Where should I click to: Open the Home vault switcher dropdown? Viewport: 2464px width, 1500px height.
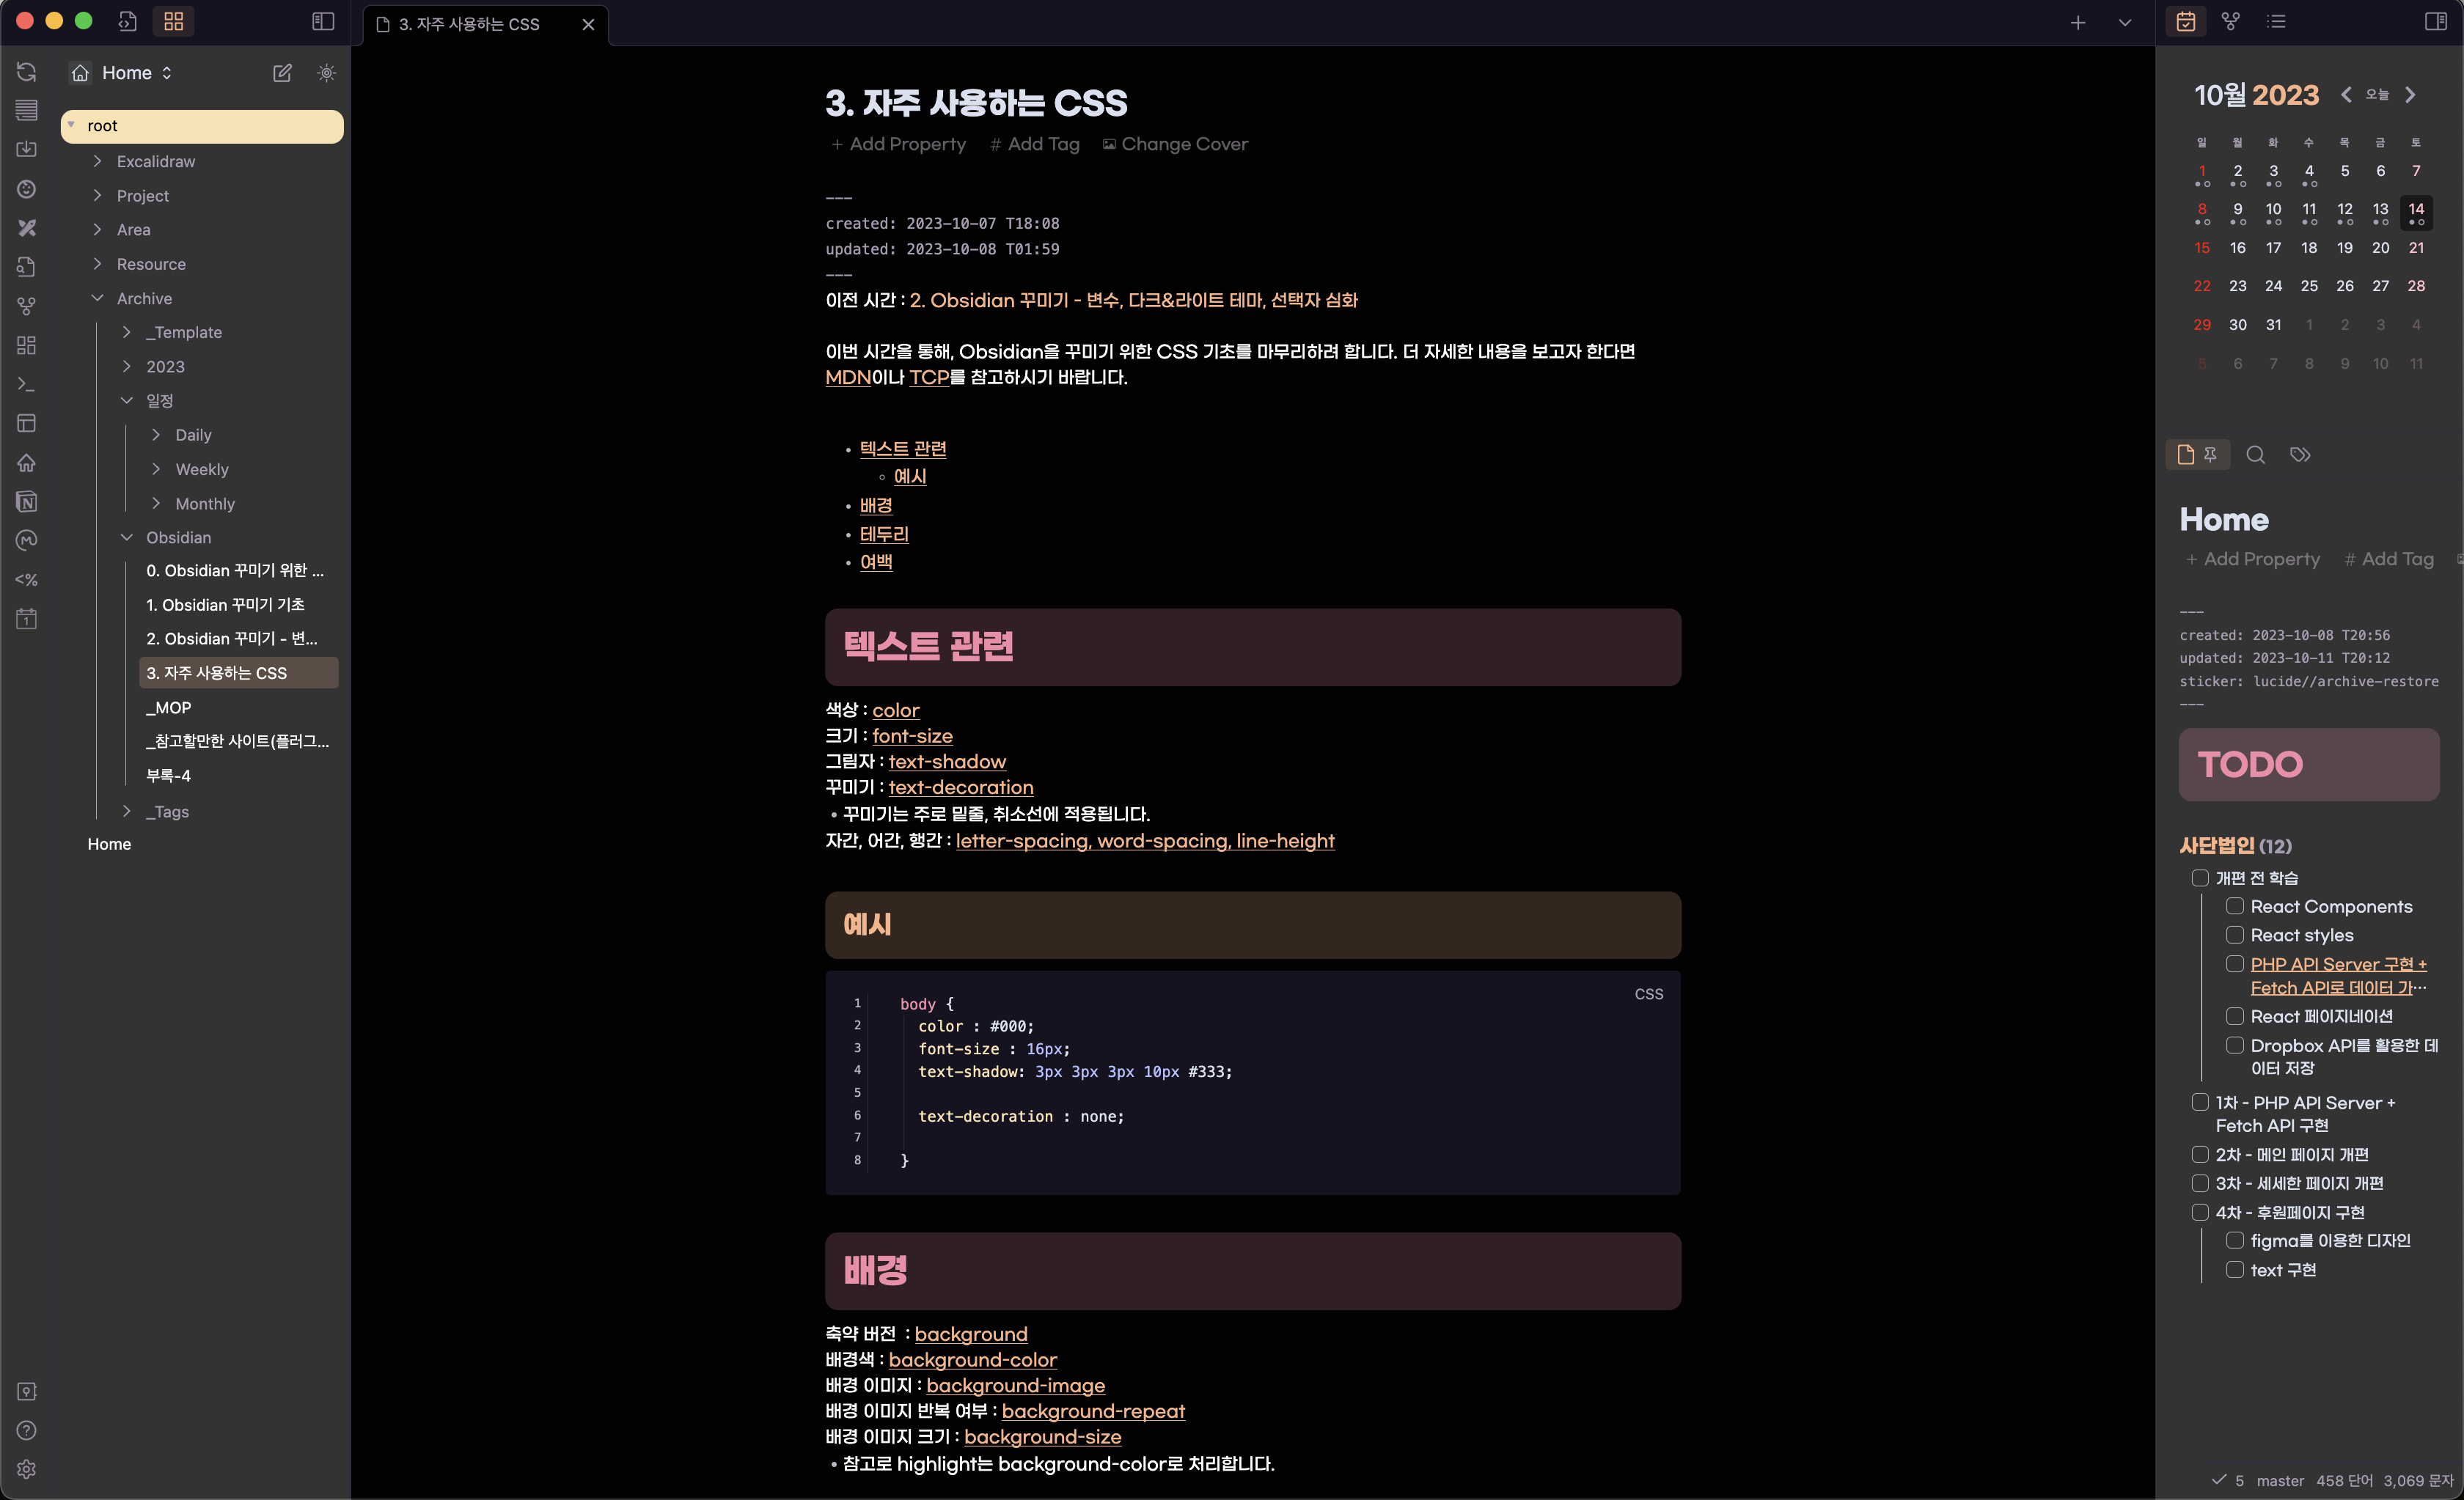coord(136,73)
